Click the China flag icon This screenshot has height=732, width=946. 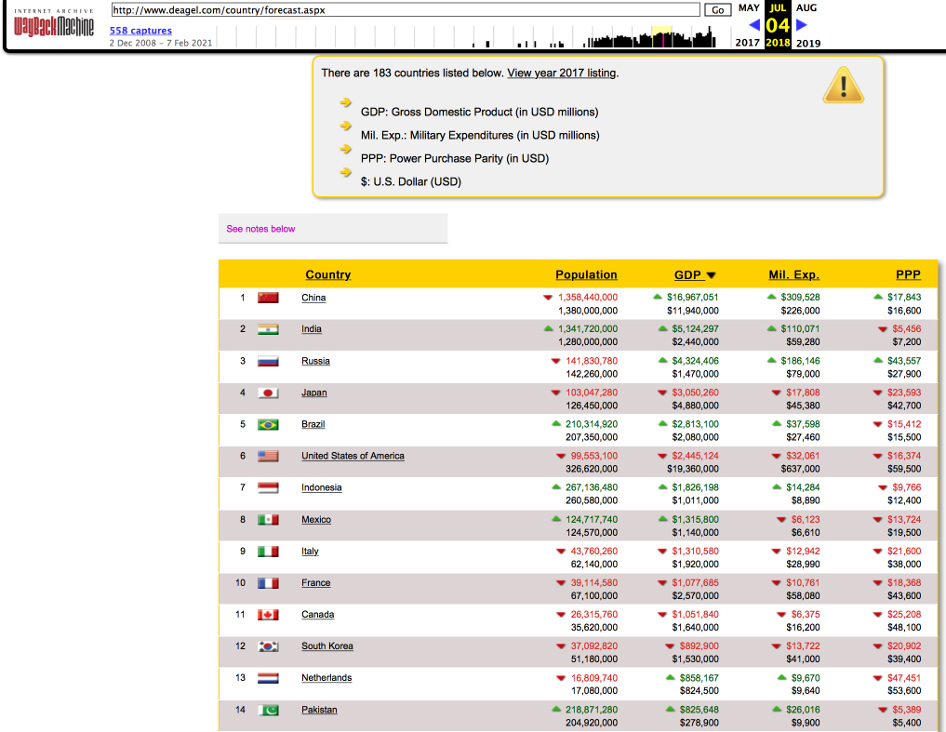click(268, 298)
